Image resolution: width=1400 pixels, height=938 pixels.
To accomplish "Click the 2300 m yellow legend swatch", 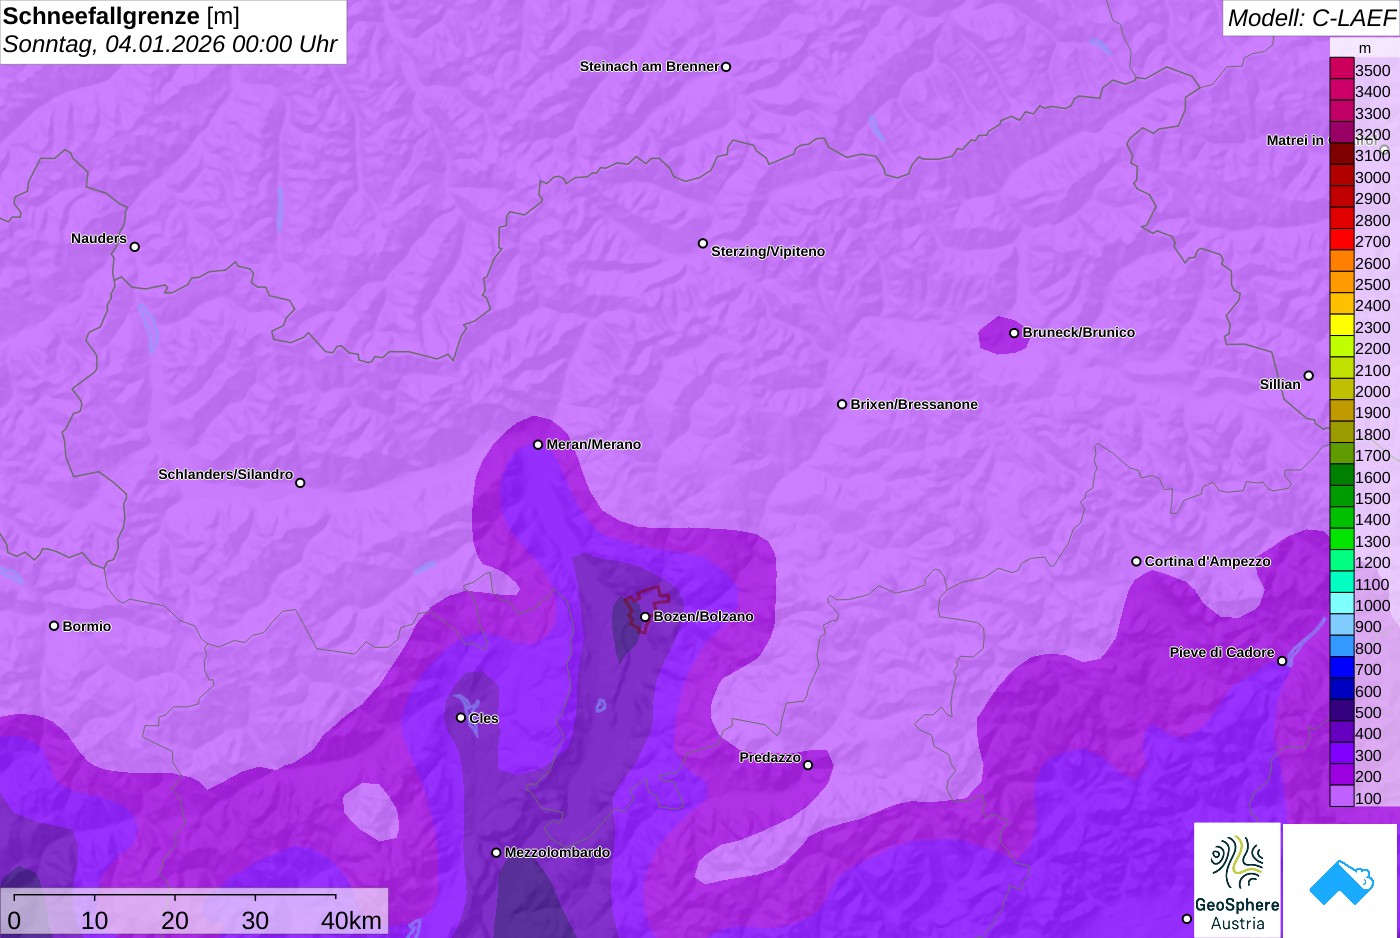I will [x=1341, y=326].
